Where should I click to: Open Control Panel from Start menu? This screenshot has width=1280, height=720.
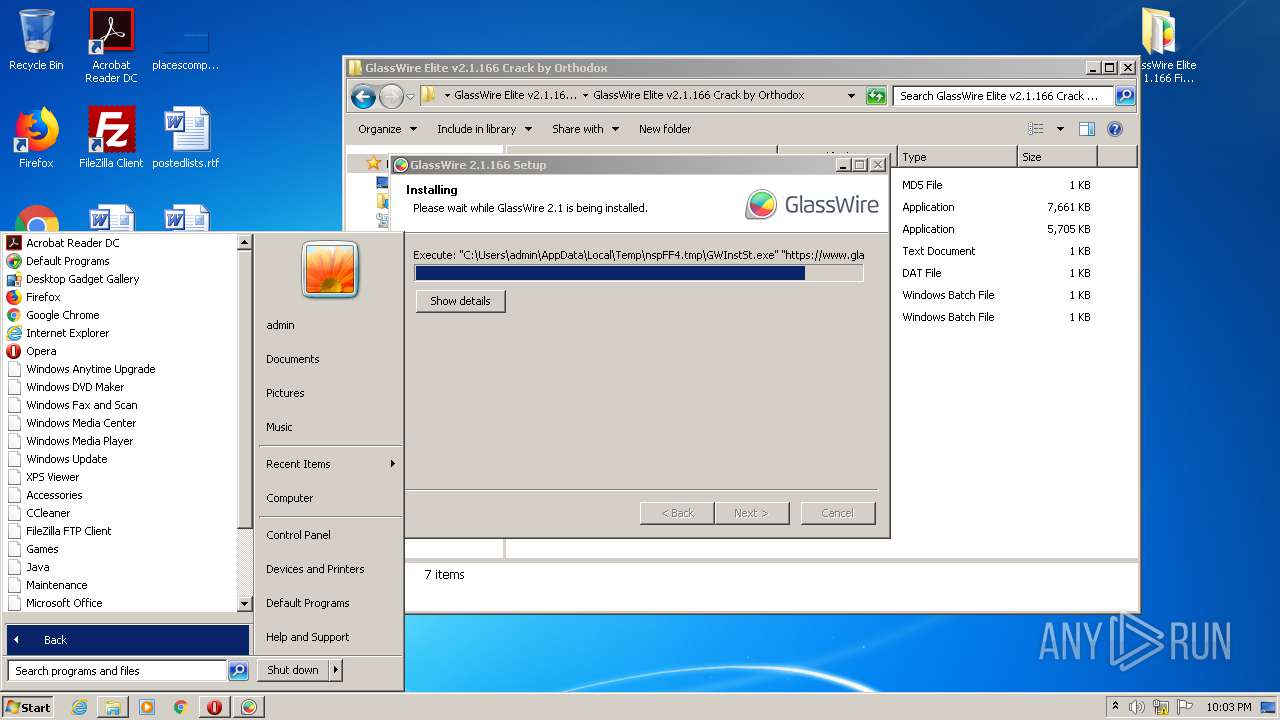pyautogui.click(x=298, y=535)
